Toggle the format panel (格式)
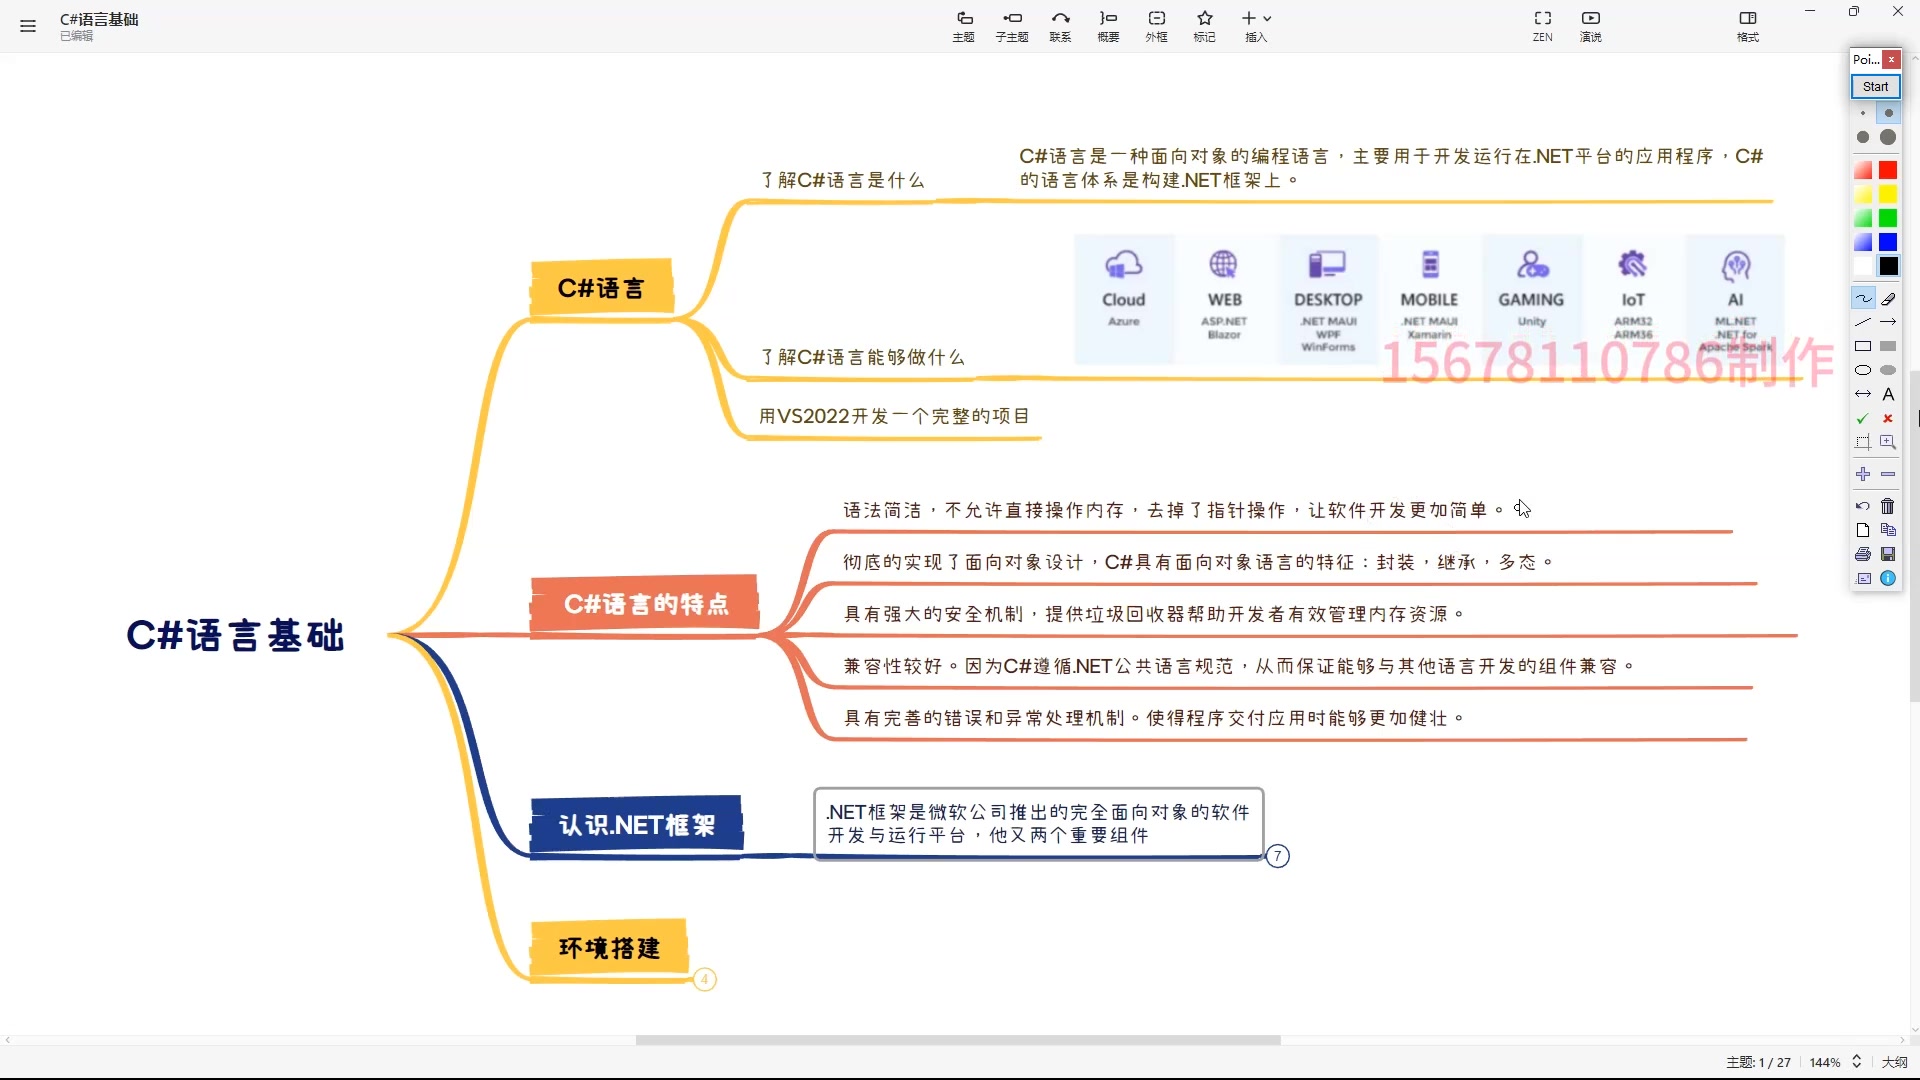 [1748, 27]
